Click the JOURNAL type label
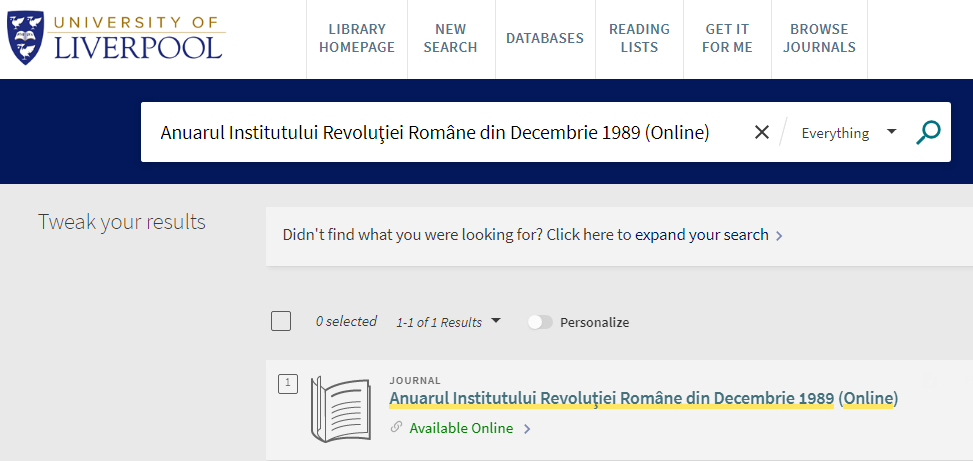Viewport: 973px width, 461px height. 415,380
